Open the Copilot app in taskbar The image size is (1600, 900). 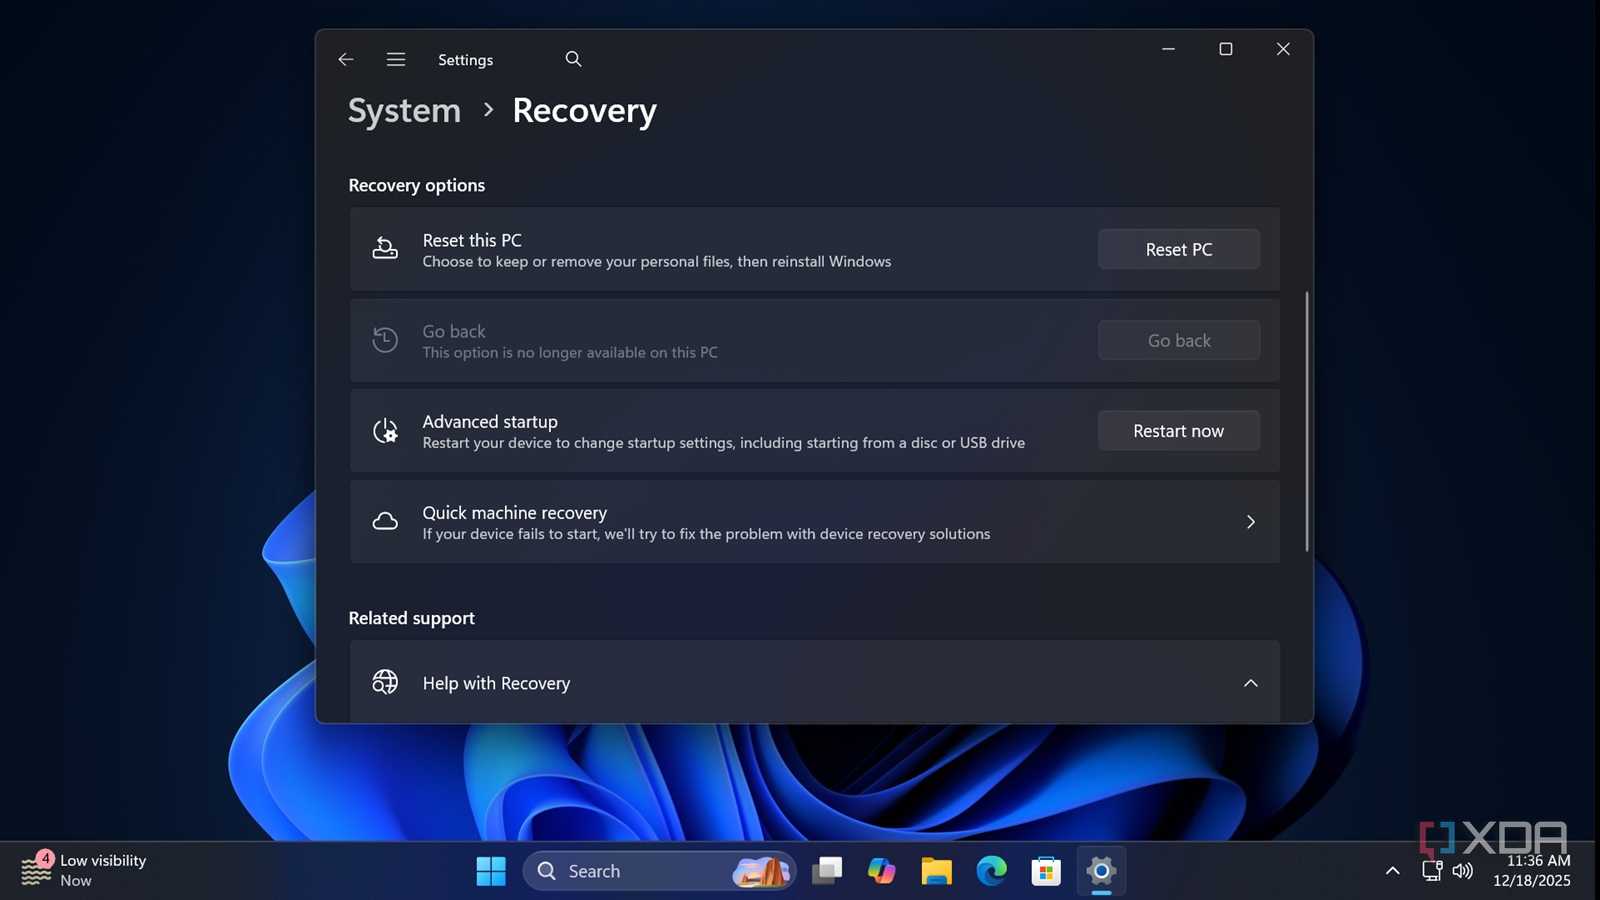pos(881,871)
